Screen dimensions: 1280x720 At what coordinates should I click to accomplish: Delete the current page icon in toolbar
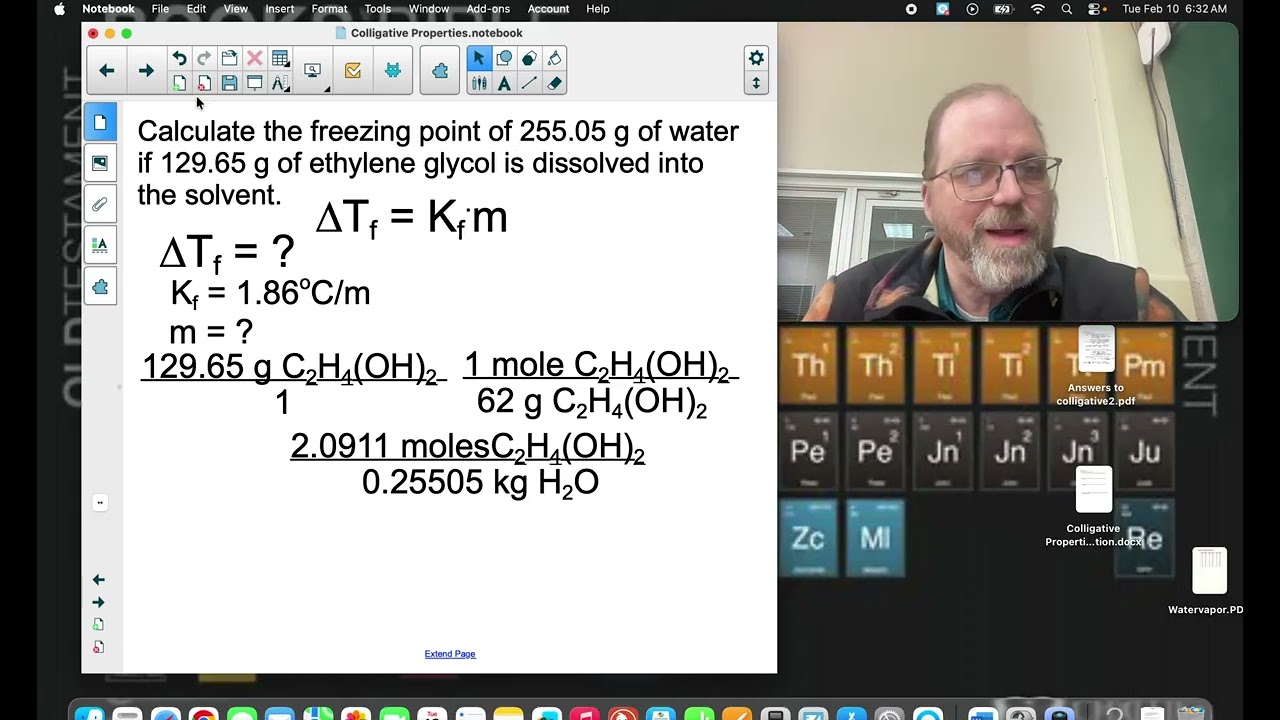204,84
